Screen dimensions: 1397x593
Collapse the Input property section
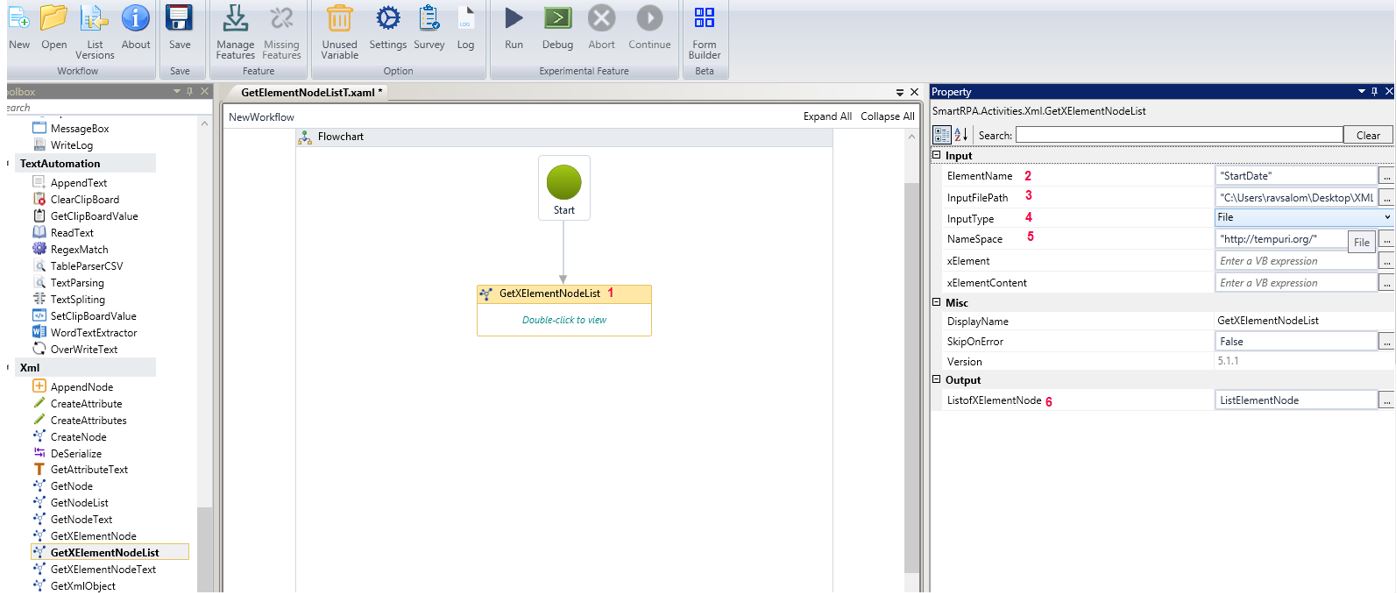pyautogui.click(x=936, y=156)
